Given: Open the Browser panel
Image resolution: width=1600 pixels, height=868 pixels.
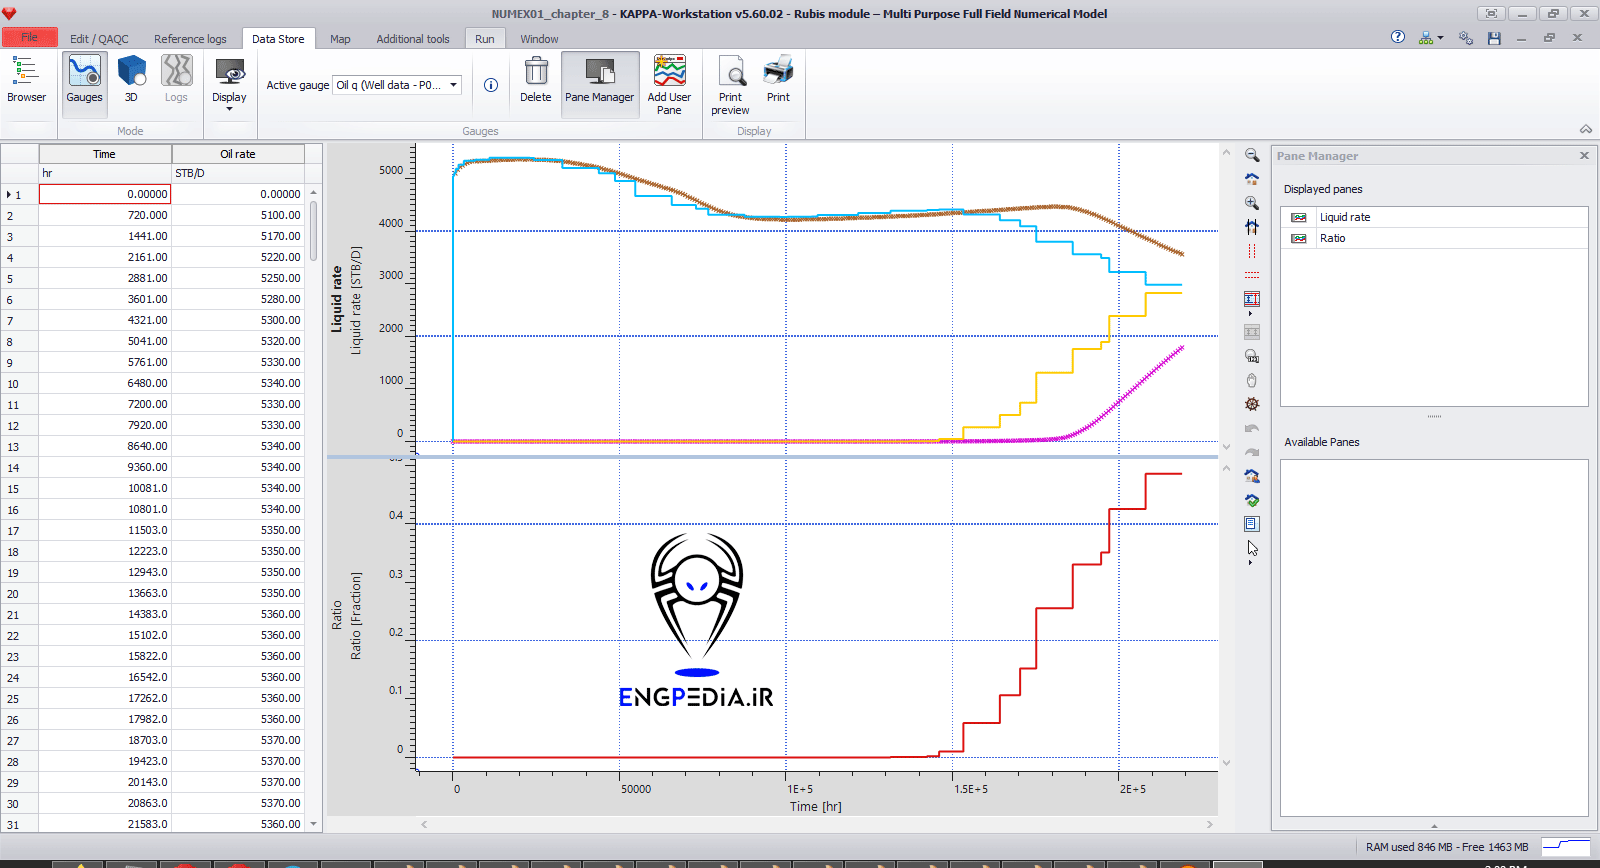Looking at the screenshot, I should coord(26,80).
